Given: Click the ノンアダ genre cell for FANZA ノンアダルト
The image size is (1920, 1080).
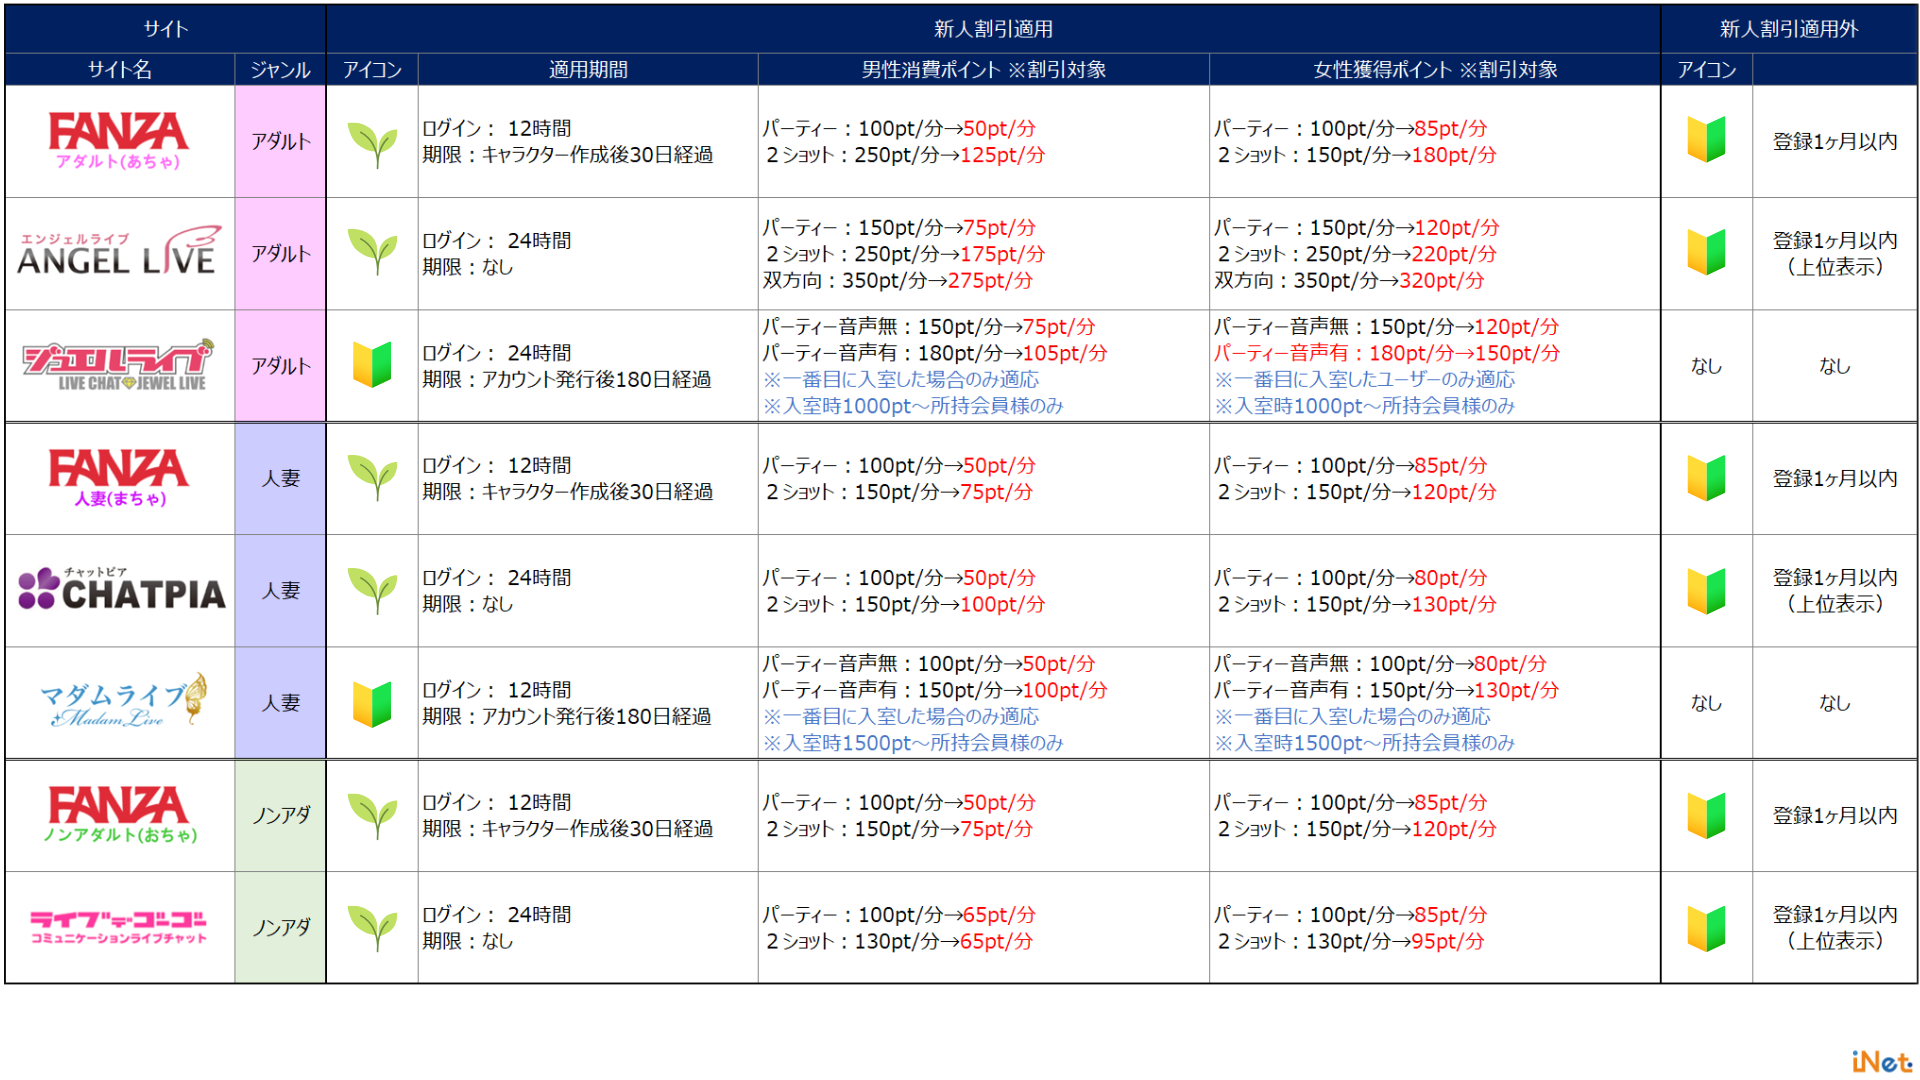Looking at the screenshot, I should (x=280, y=815).
